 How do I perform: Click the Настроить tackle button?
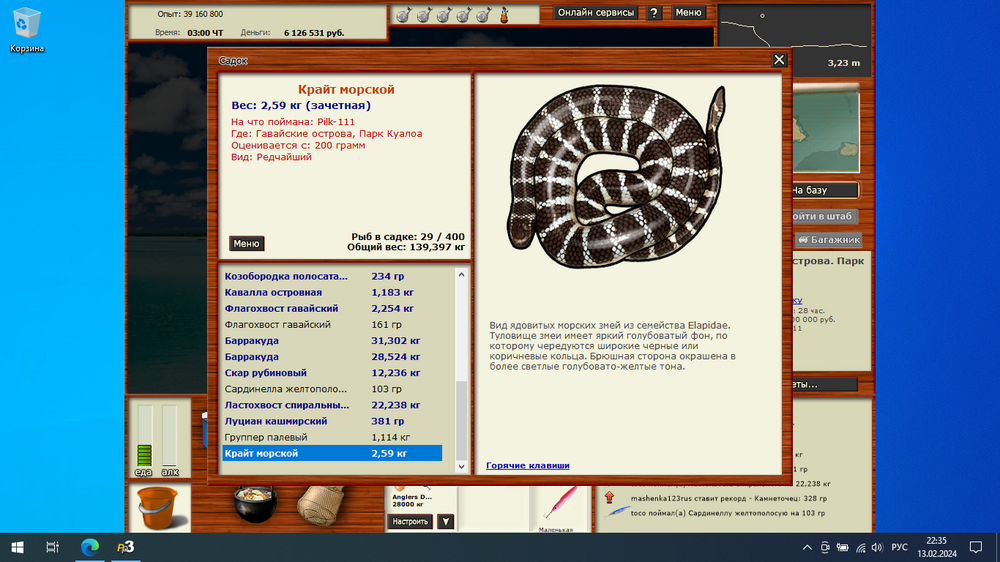click(410, 522)
